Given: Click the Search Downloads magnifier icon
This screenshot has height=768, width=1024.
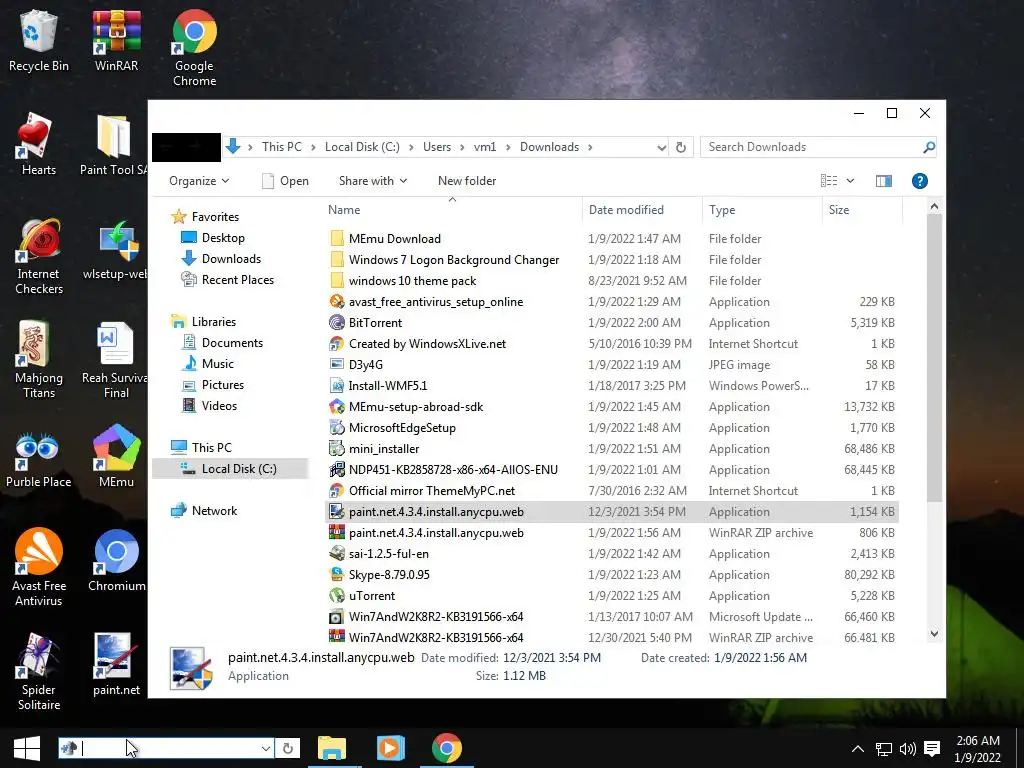Looking at the screenshot, I should click(x=929, y=147).
